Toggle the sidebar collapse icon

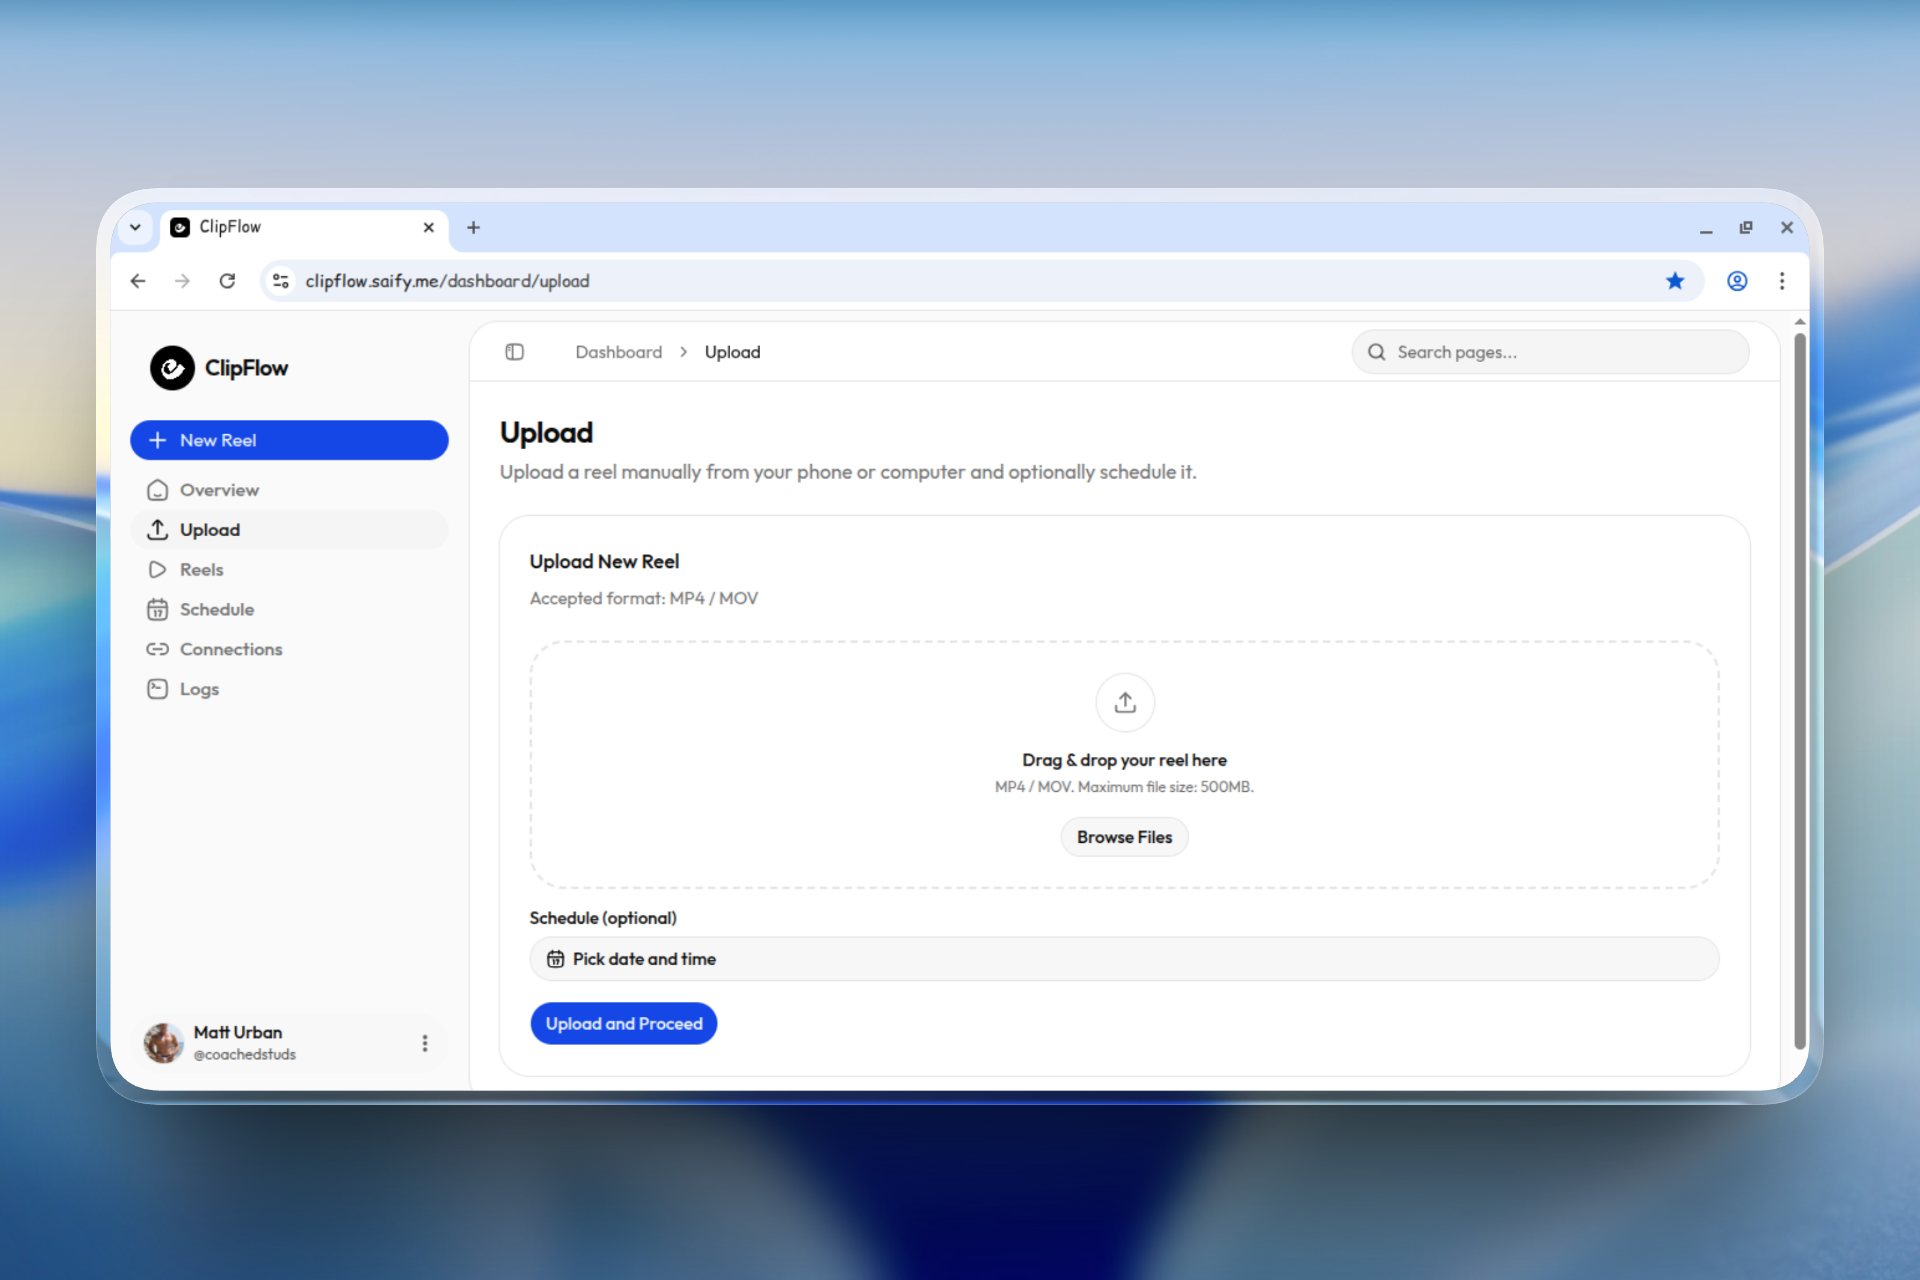coord(514,352)
